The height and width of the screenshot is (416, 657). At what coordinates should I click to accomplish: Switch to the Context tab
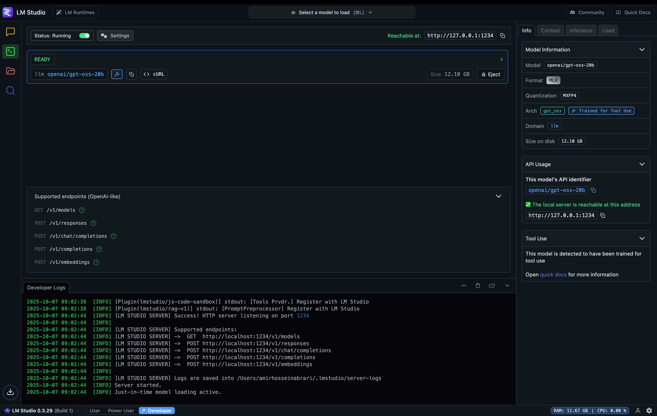pyautogui.click(x=550, y=30)
